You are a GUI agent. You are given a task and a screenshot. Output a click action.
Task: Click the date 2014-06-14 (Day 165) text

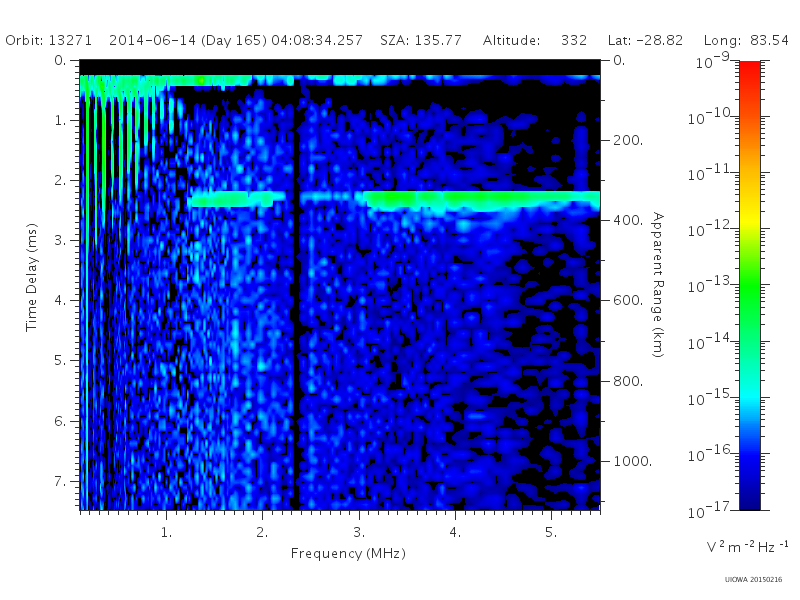coord(188,40)
